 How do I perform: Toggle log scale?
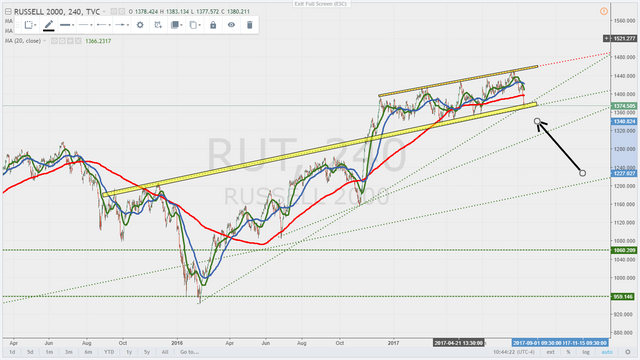coord(586,352)
